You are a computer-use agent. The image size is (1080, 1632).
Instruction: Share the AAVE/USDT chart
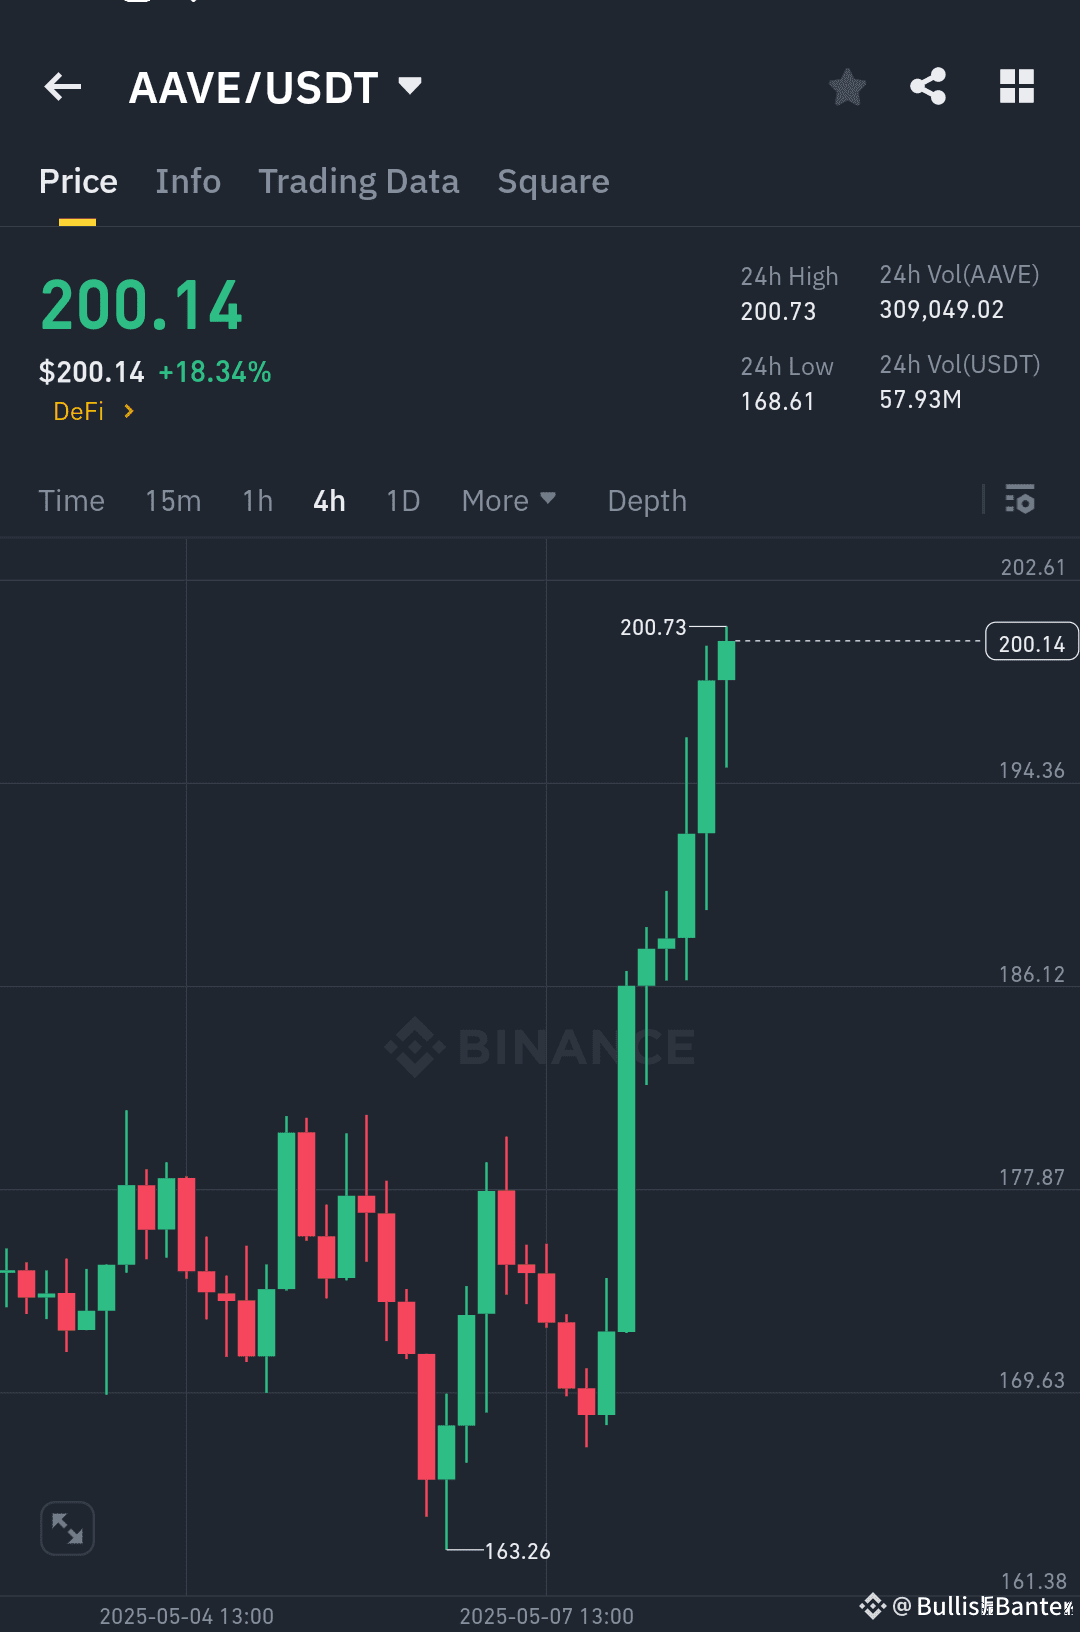pyautogui.click(x=927, y=87)
